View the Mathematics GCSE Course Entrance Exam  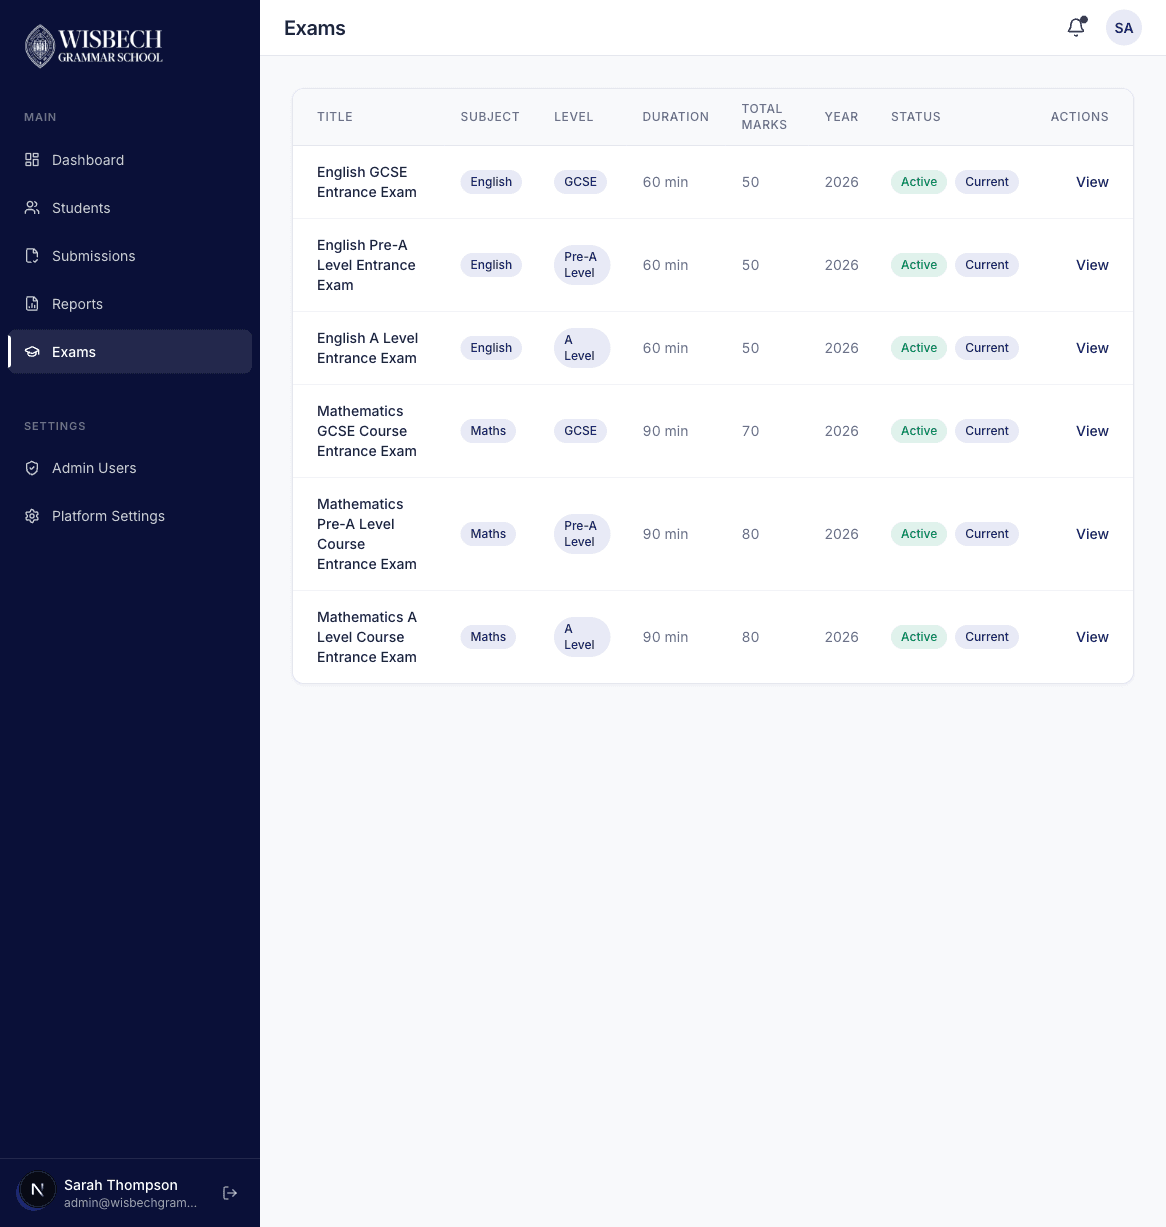[1092, 431]
